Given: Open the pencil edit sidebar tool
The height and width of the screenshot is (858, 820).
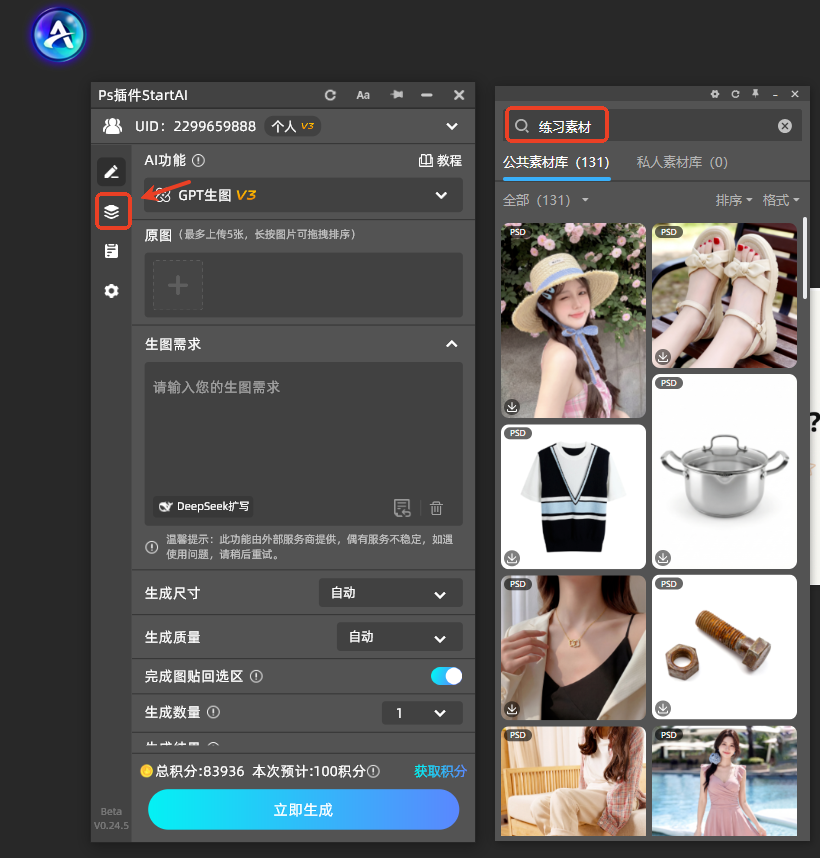Looking at the screenshot, I should (x=112, y=172).
